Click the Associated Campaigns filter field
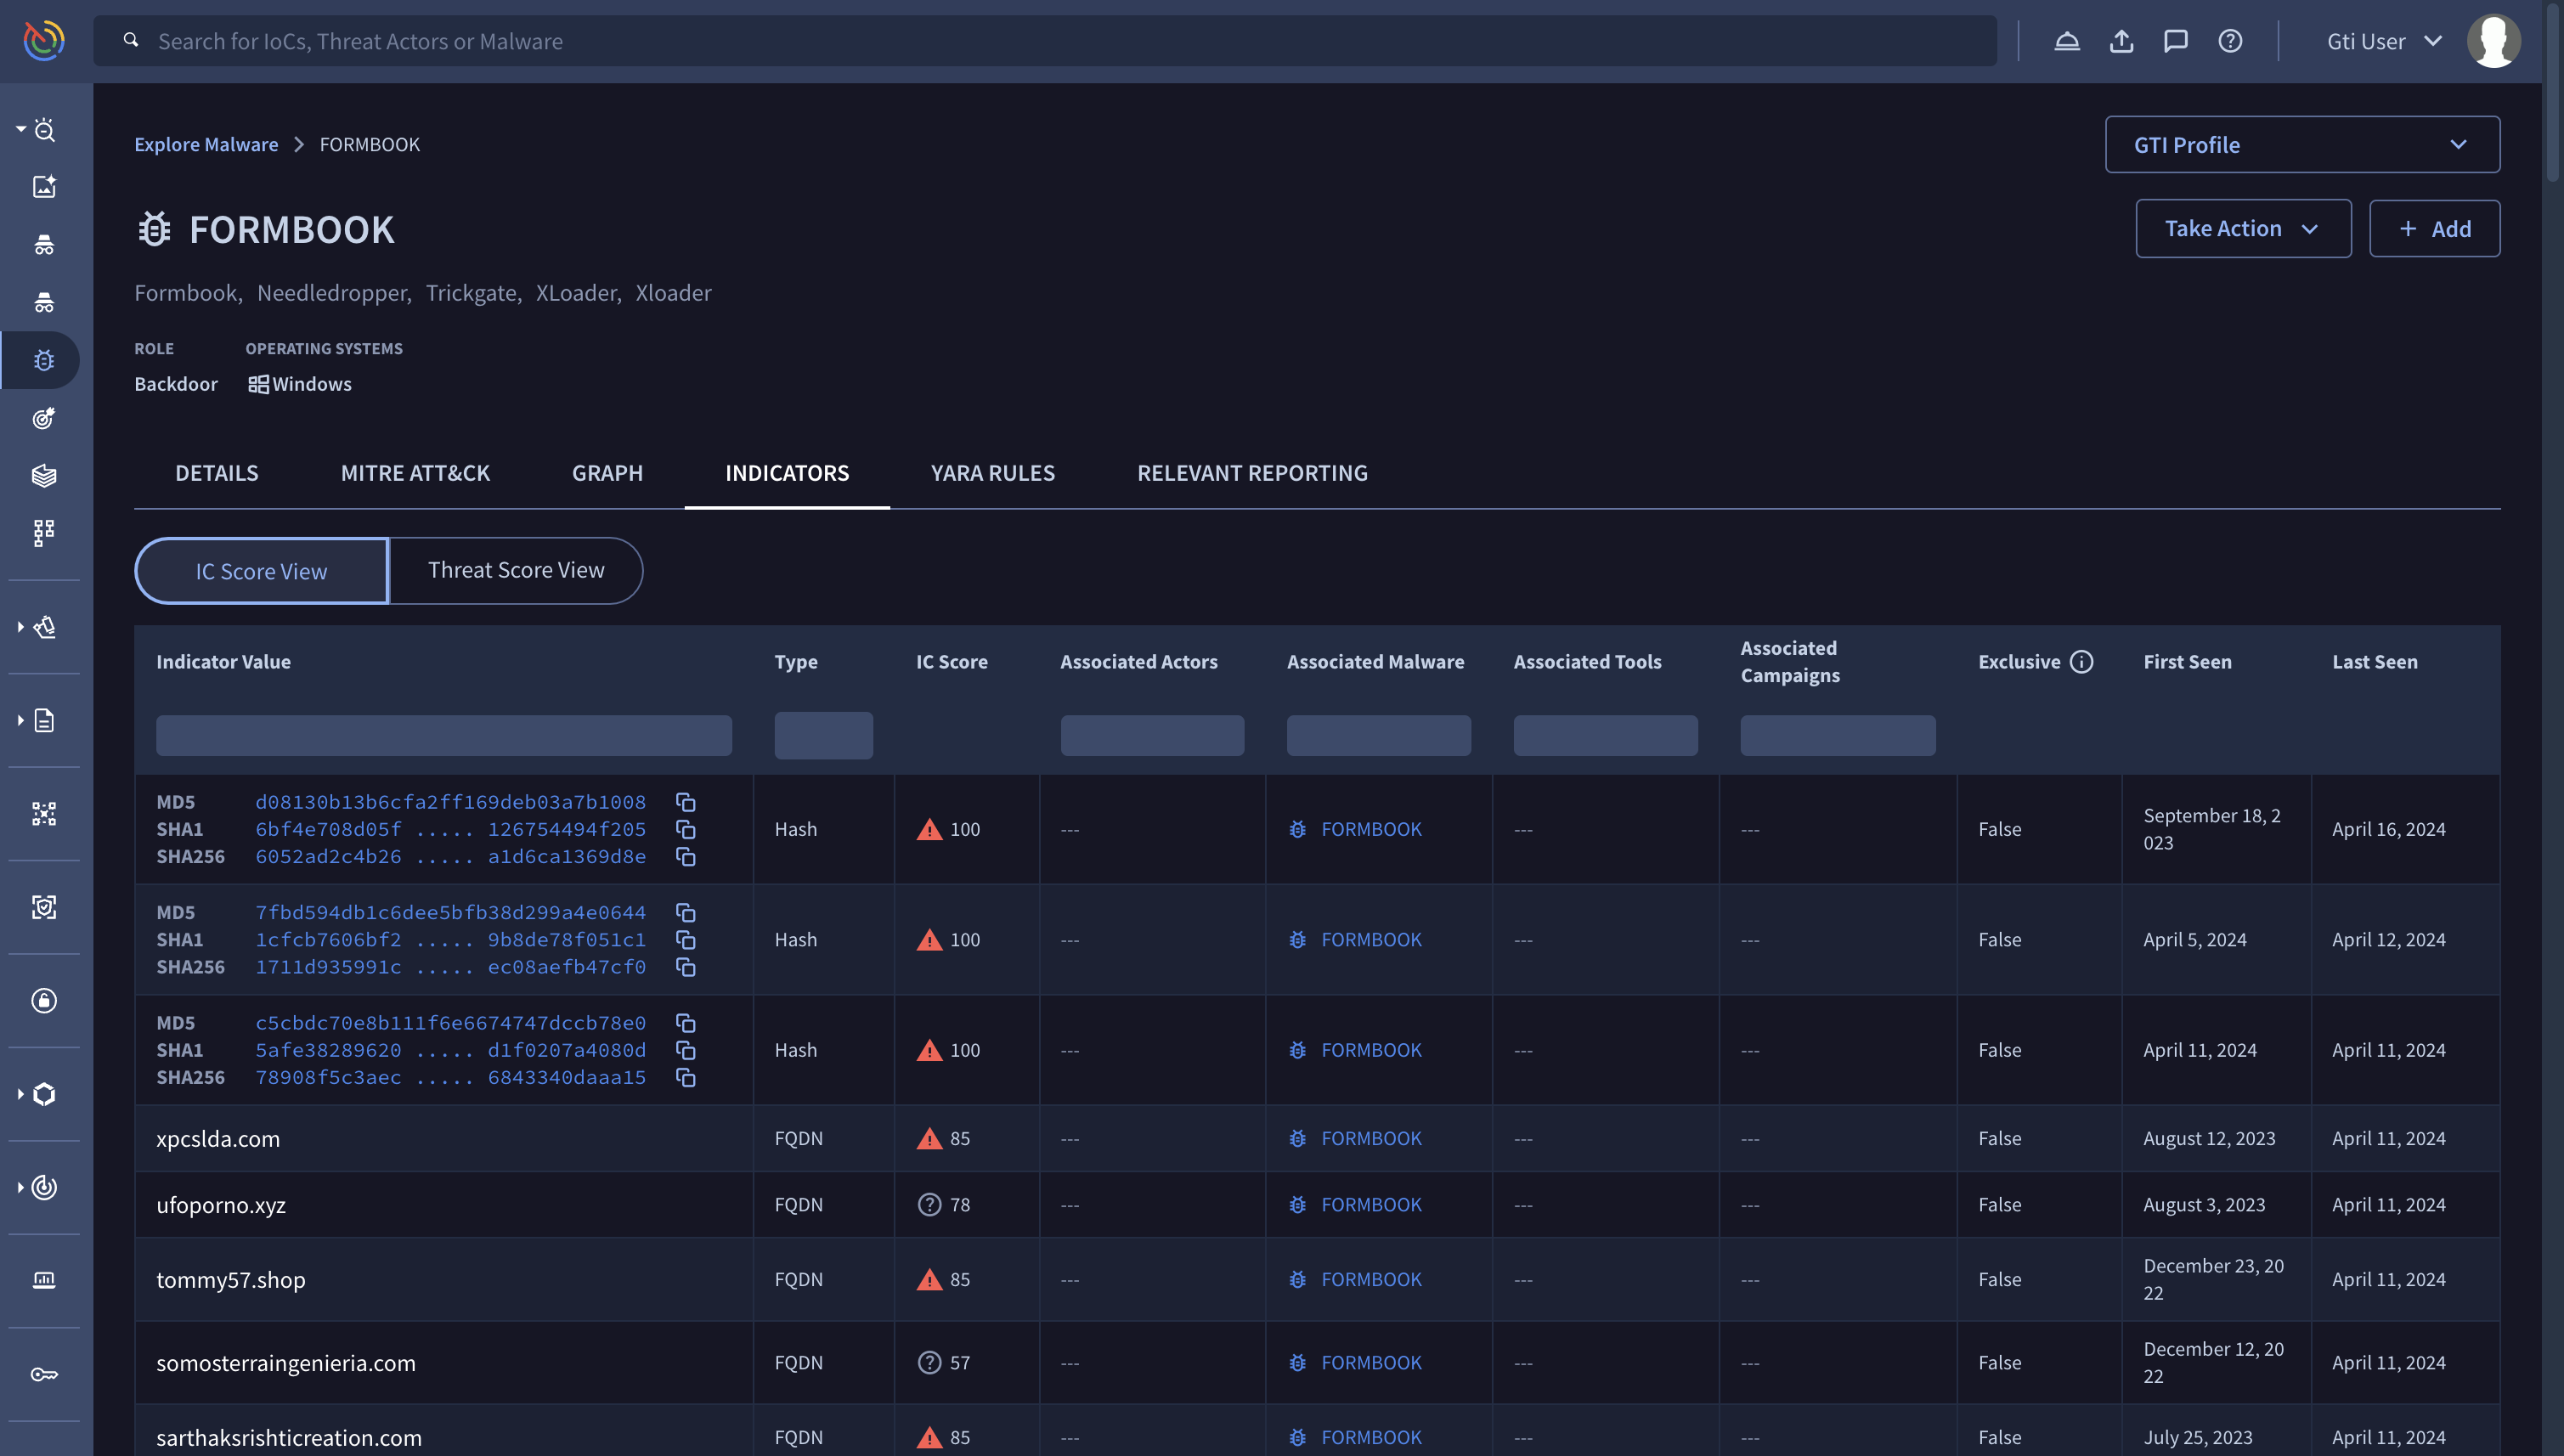The height and width of the screenshot is (1456, 2564). click(1837, 735)
